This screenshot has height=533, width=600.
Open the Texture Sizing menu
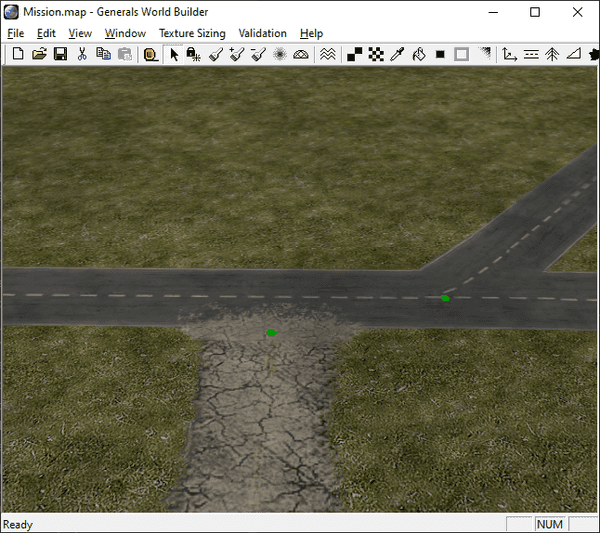point(192,33)
